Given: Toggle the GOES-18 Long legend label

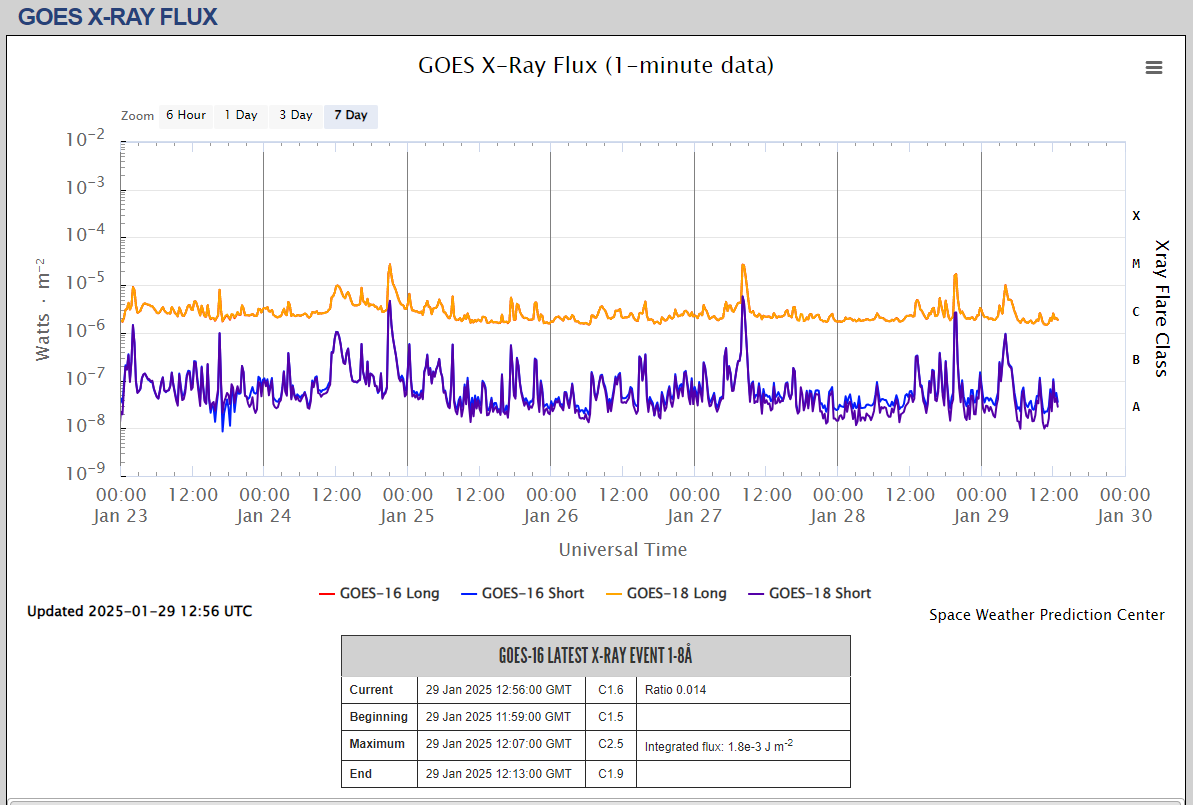Looking at the screenshot, I should tap(676, 593).
